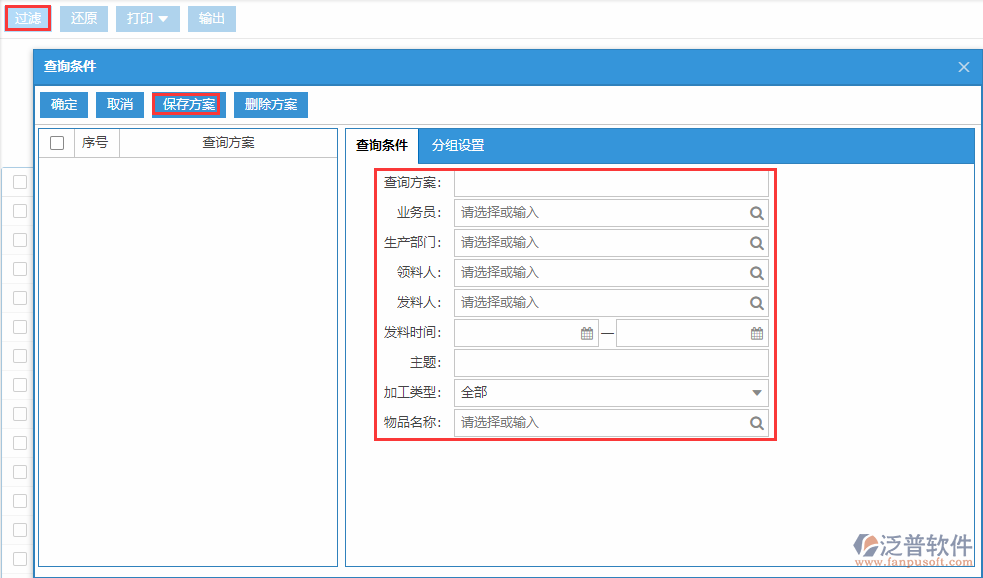Click the 过滤 toolbar button

click(28, 19)
